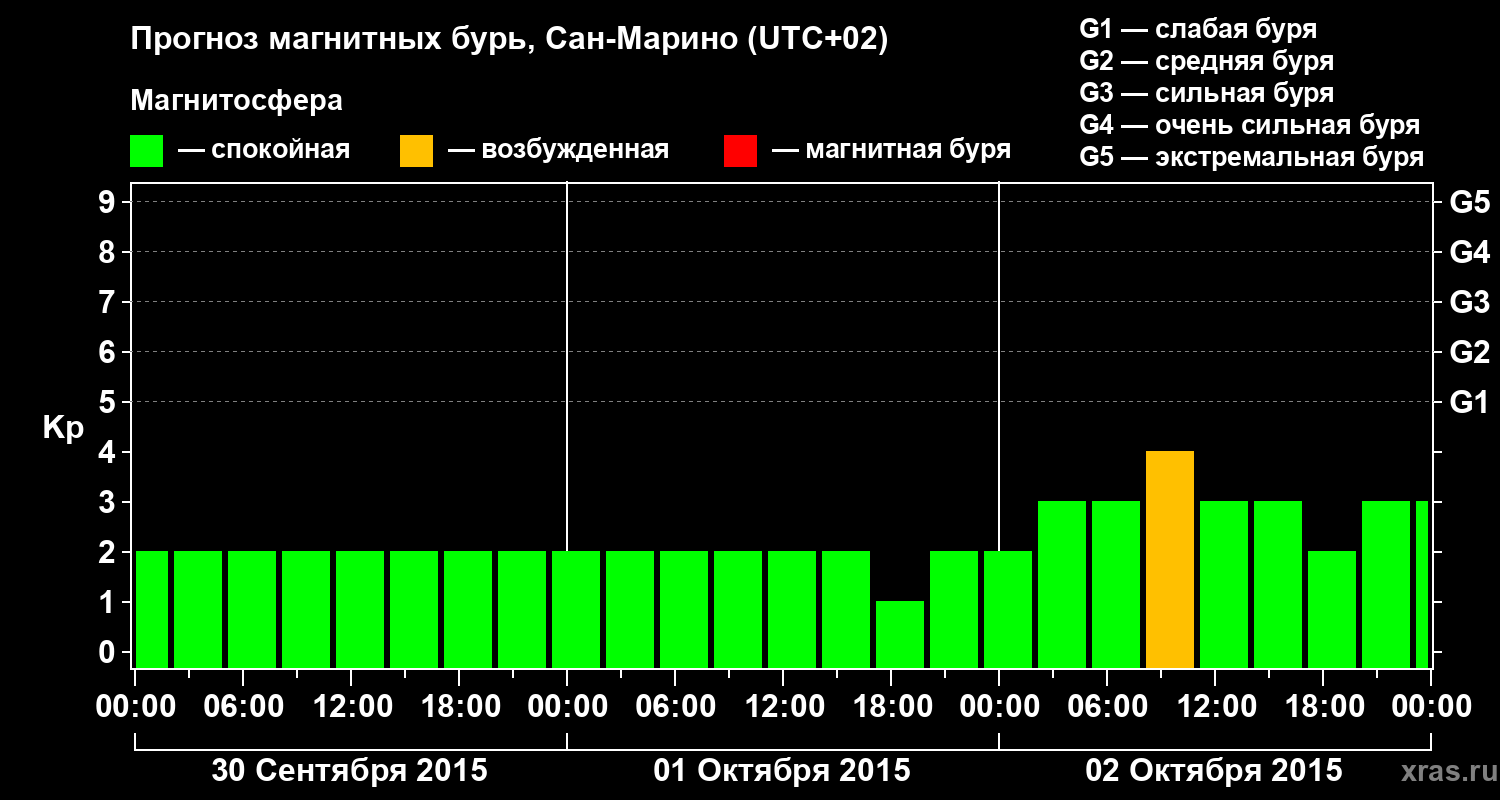The height and width of the screenshot is (800, 1500).
Task: Click the 'G3 — сильная буря' legend line
Action: [x=1206, y=93]
